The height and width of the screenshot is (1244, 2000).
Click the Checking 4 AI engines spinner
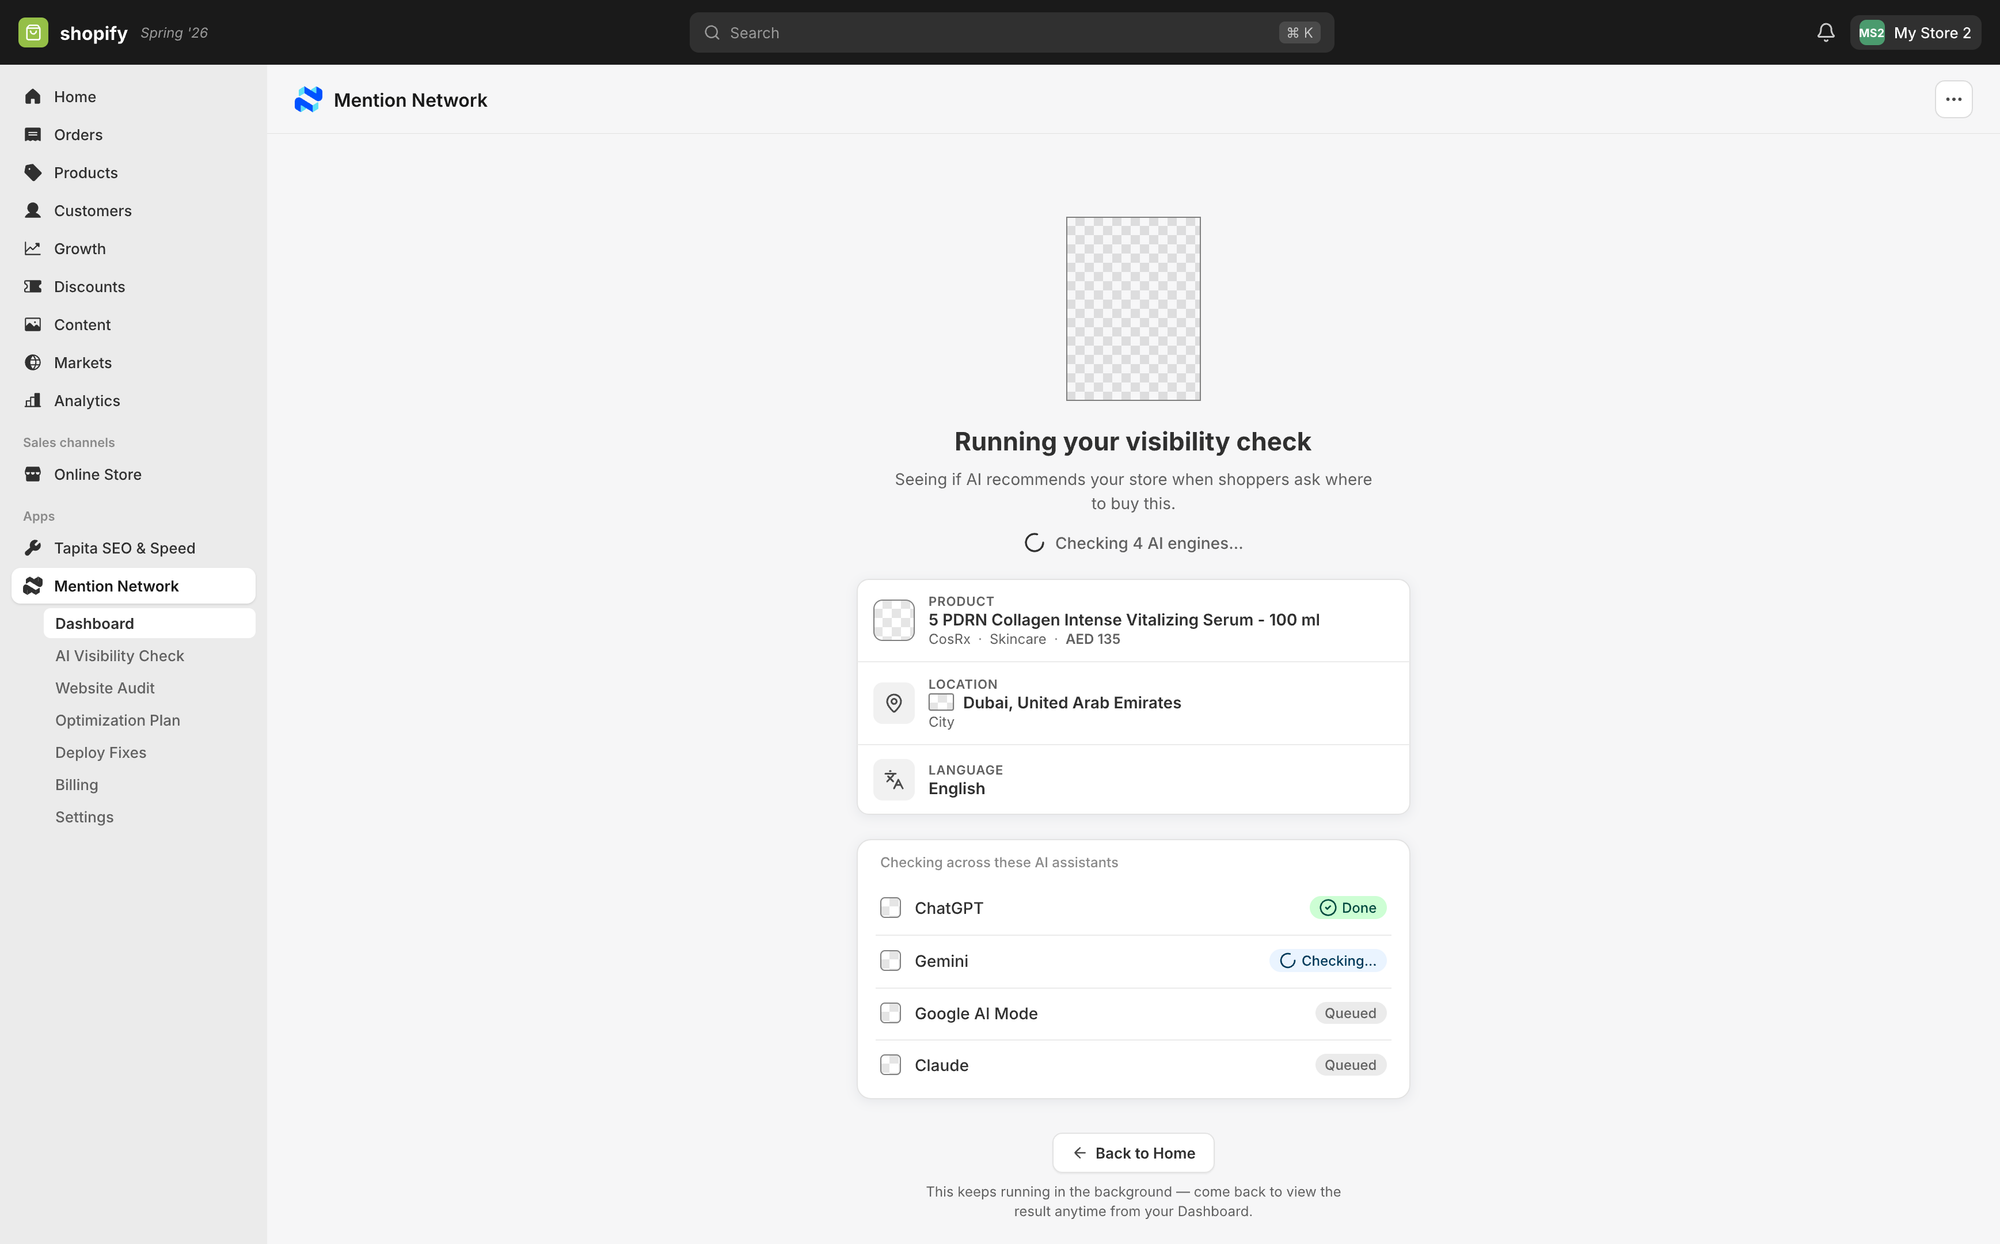pyautogui.click(x=1034, y=543)
